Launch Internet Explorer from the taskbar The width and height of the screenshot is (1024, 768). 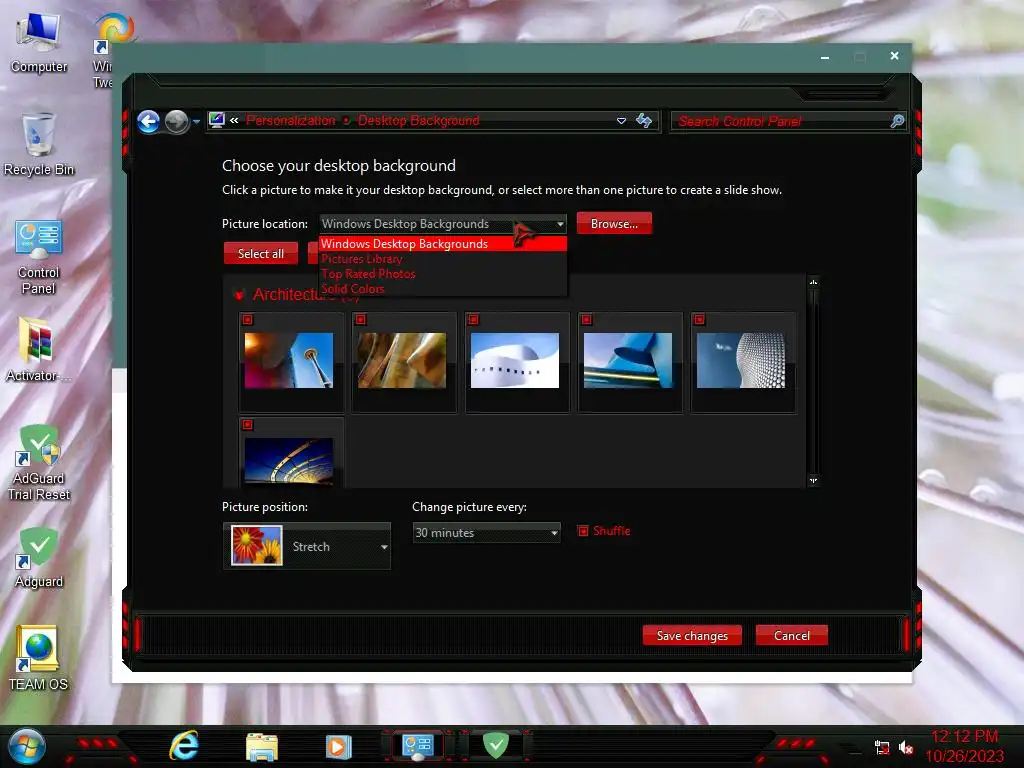(184, 746)
